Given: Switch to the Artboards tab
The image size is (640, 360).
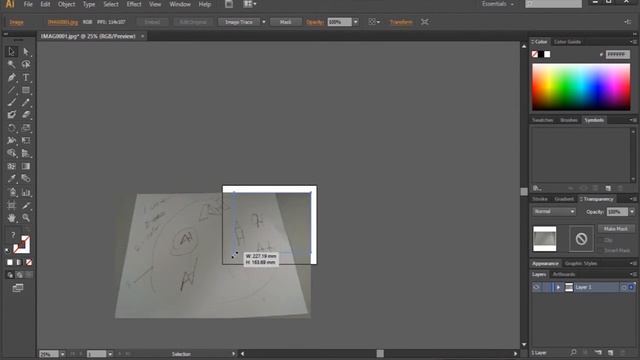Looking at the screenshot, I should [564, 274].
